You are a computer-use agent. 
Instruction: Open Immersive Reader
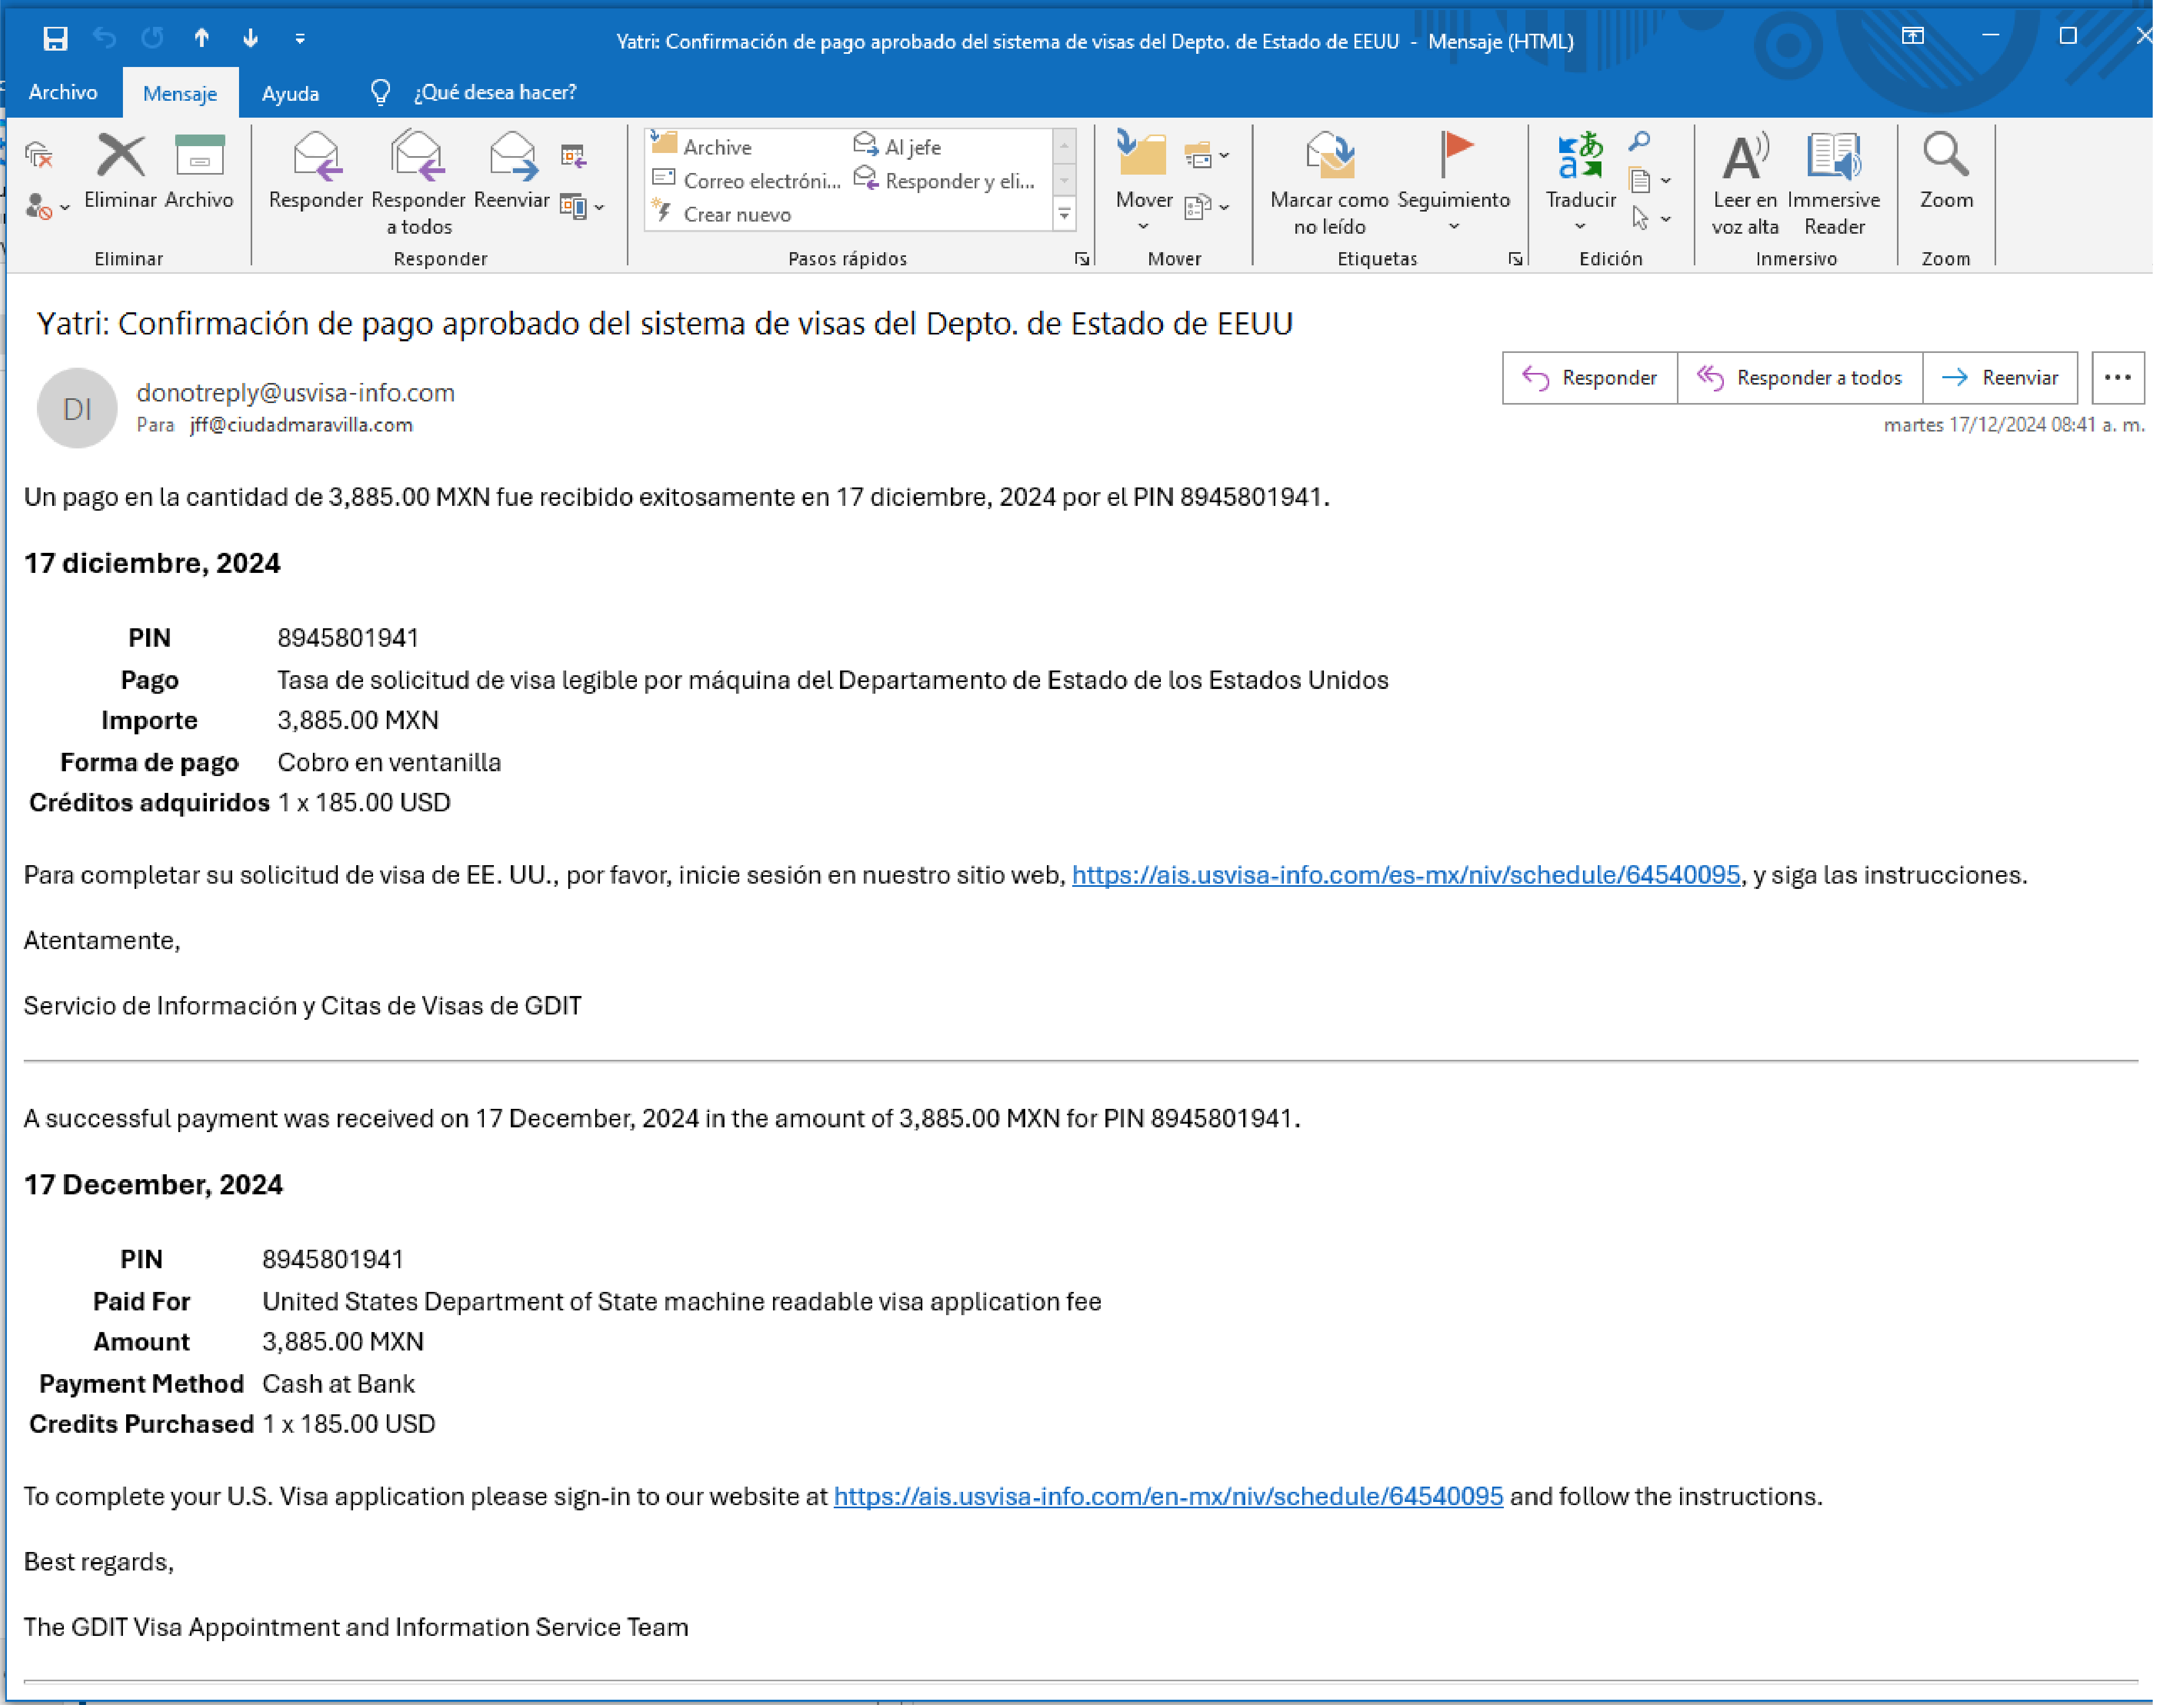pyautogui.click(x=1833, y=157)
